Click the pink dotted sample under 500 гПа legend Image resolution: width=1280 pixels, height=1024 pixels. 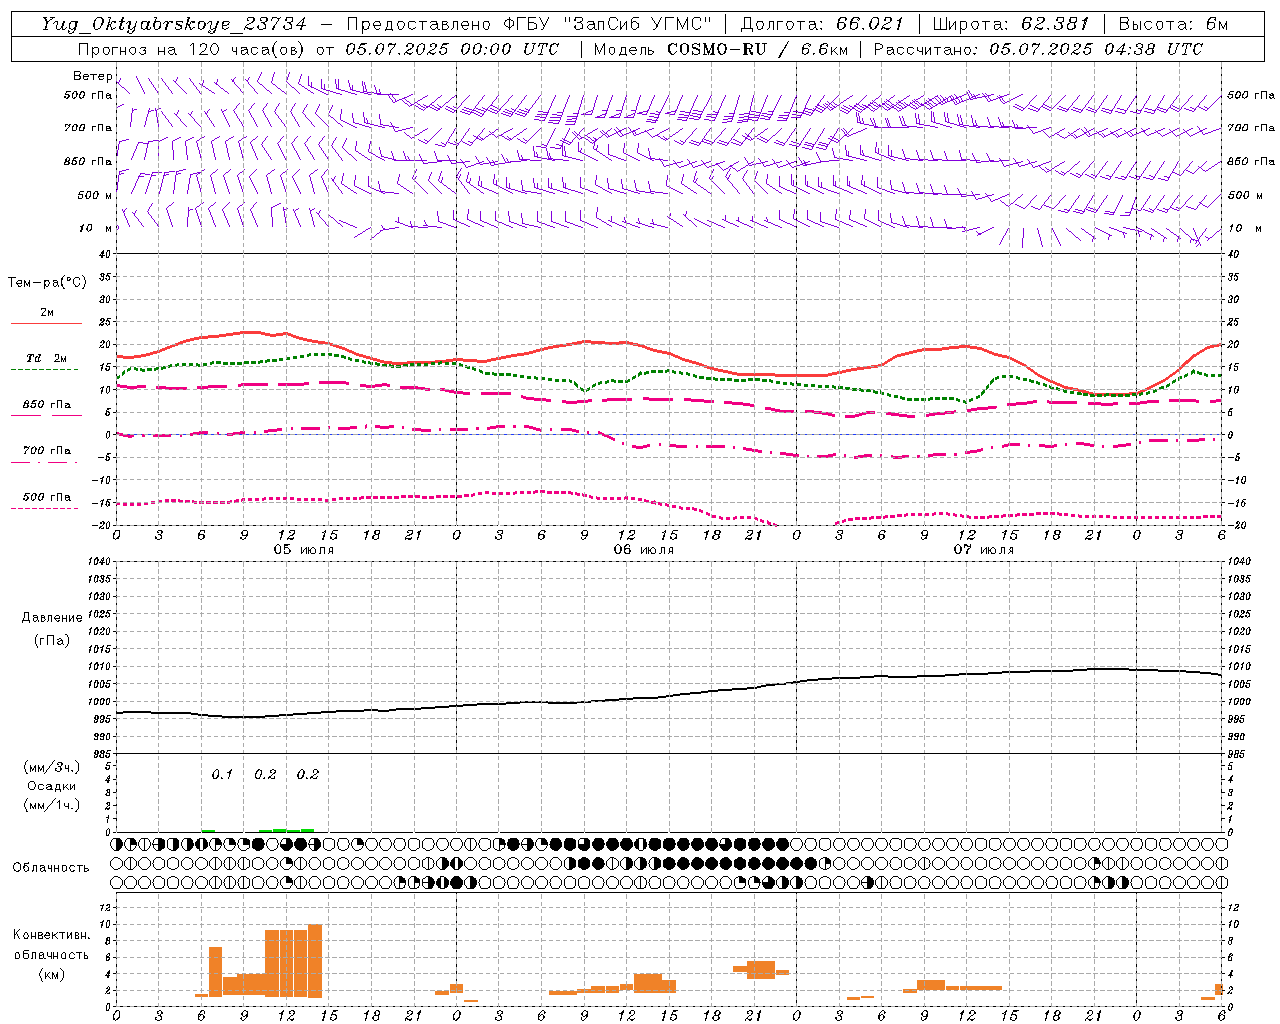(46, 508)
